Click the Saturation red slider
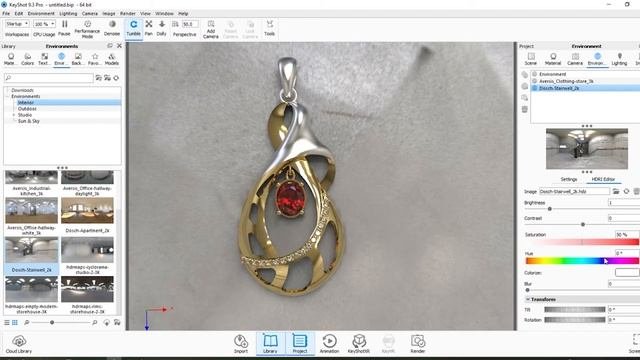 tap(582, 242)
